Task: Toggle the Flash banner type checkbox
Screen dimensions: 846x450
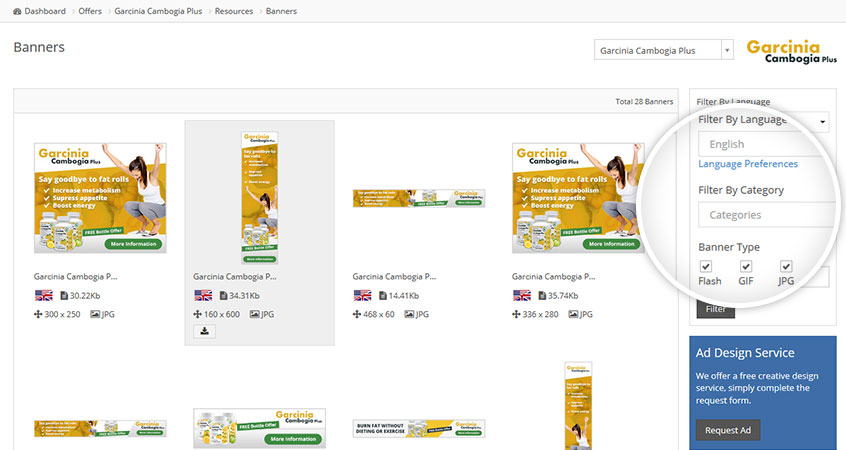Action: pyautogui.click(x=706, y=266)
